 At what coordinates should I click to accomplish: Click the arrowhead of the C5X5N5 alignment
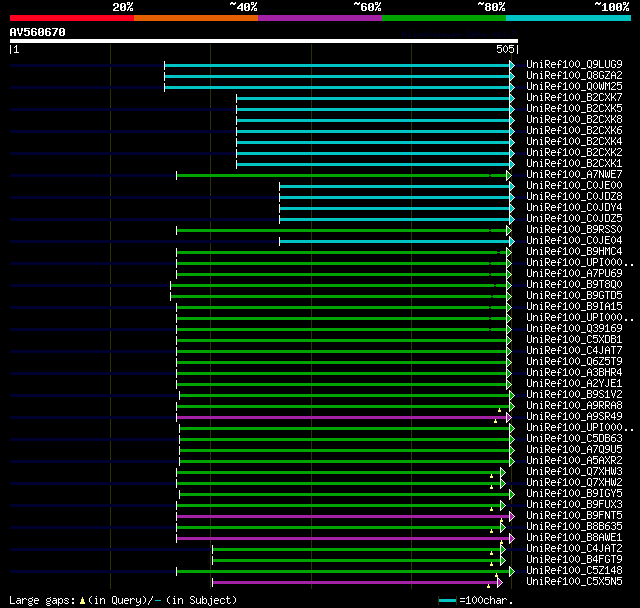click(499, 582)
